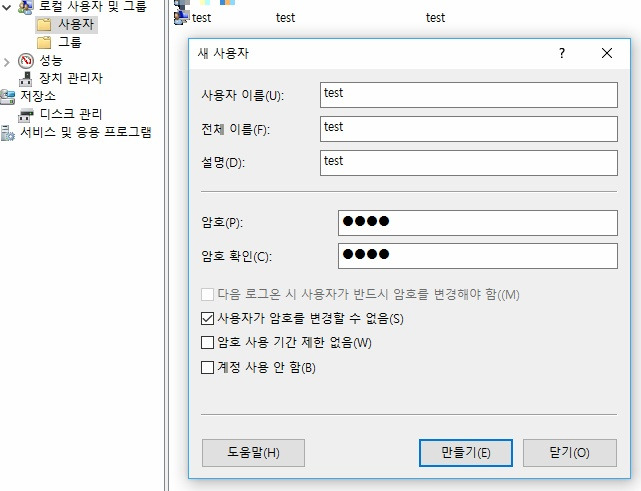Focus the 설명 description field
Screen dimensions: 641x491
(468, 163)
